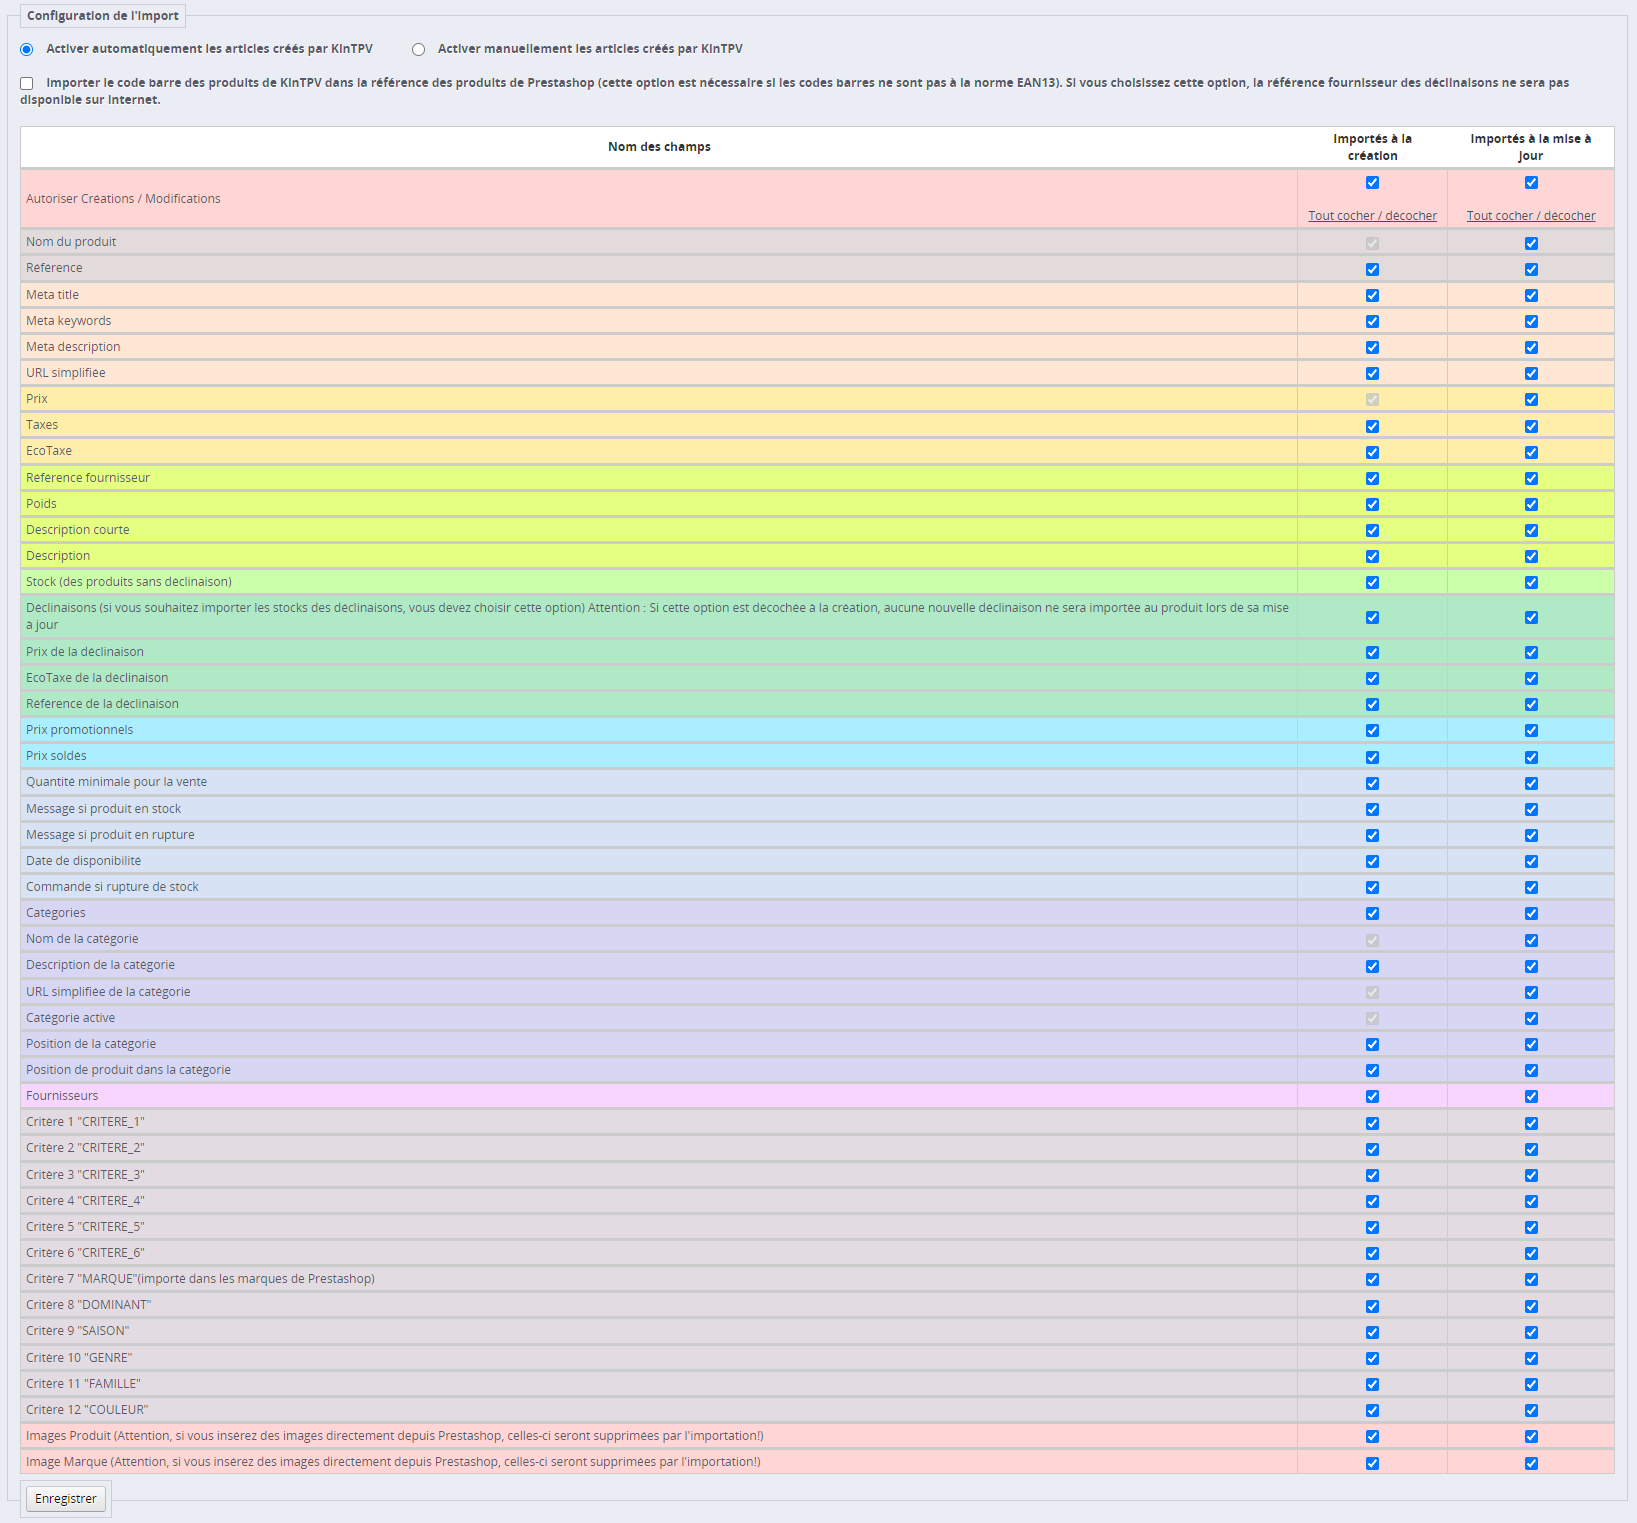Viewport: 1637px width, 1523px height.
Task: Toggle Taxes checkbox in creation column
Action: [x=1372, y=427]
